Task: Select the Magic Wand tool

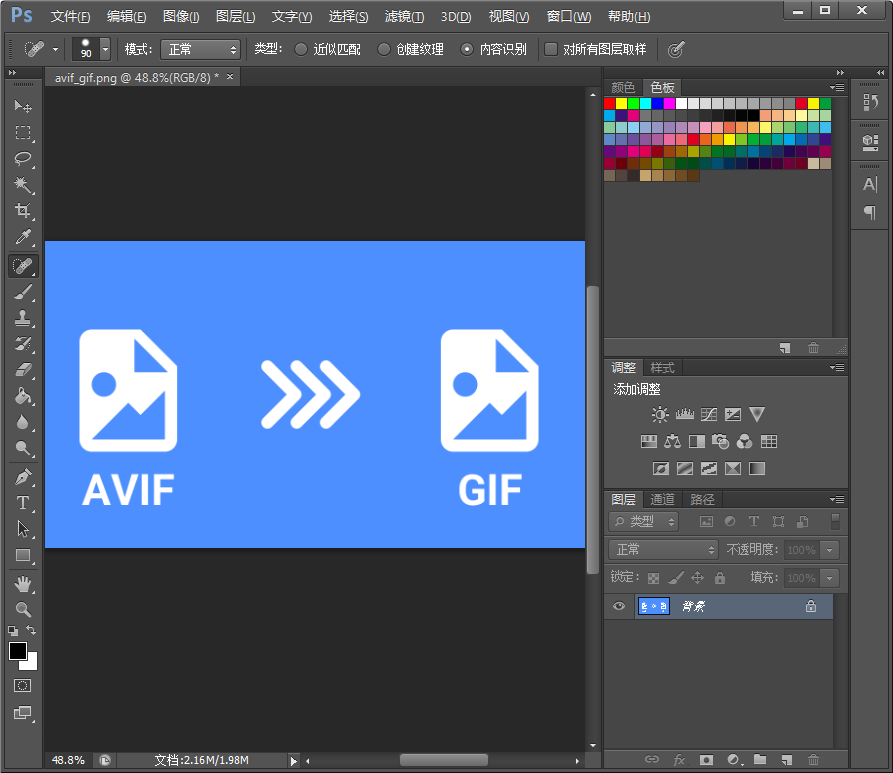Action: [x=23, y=185]
